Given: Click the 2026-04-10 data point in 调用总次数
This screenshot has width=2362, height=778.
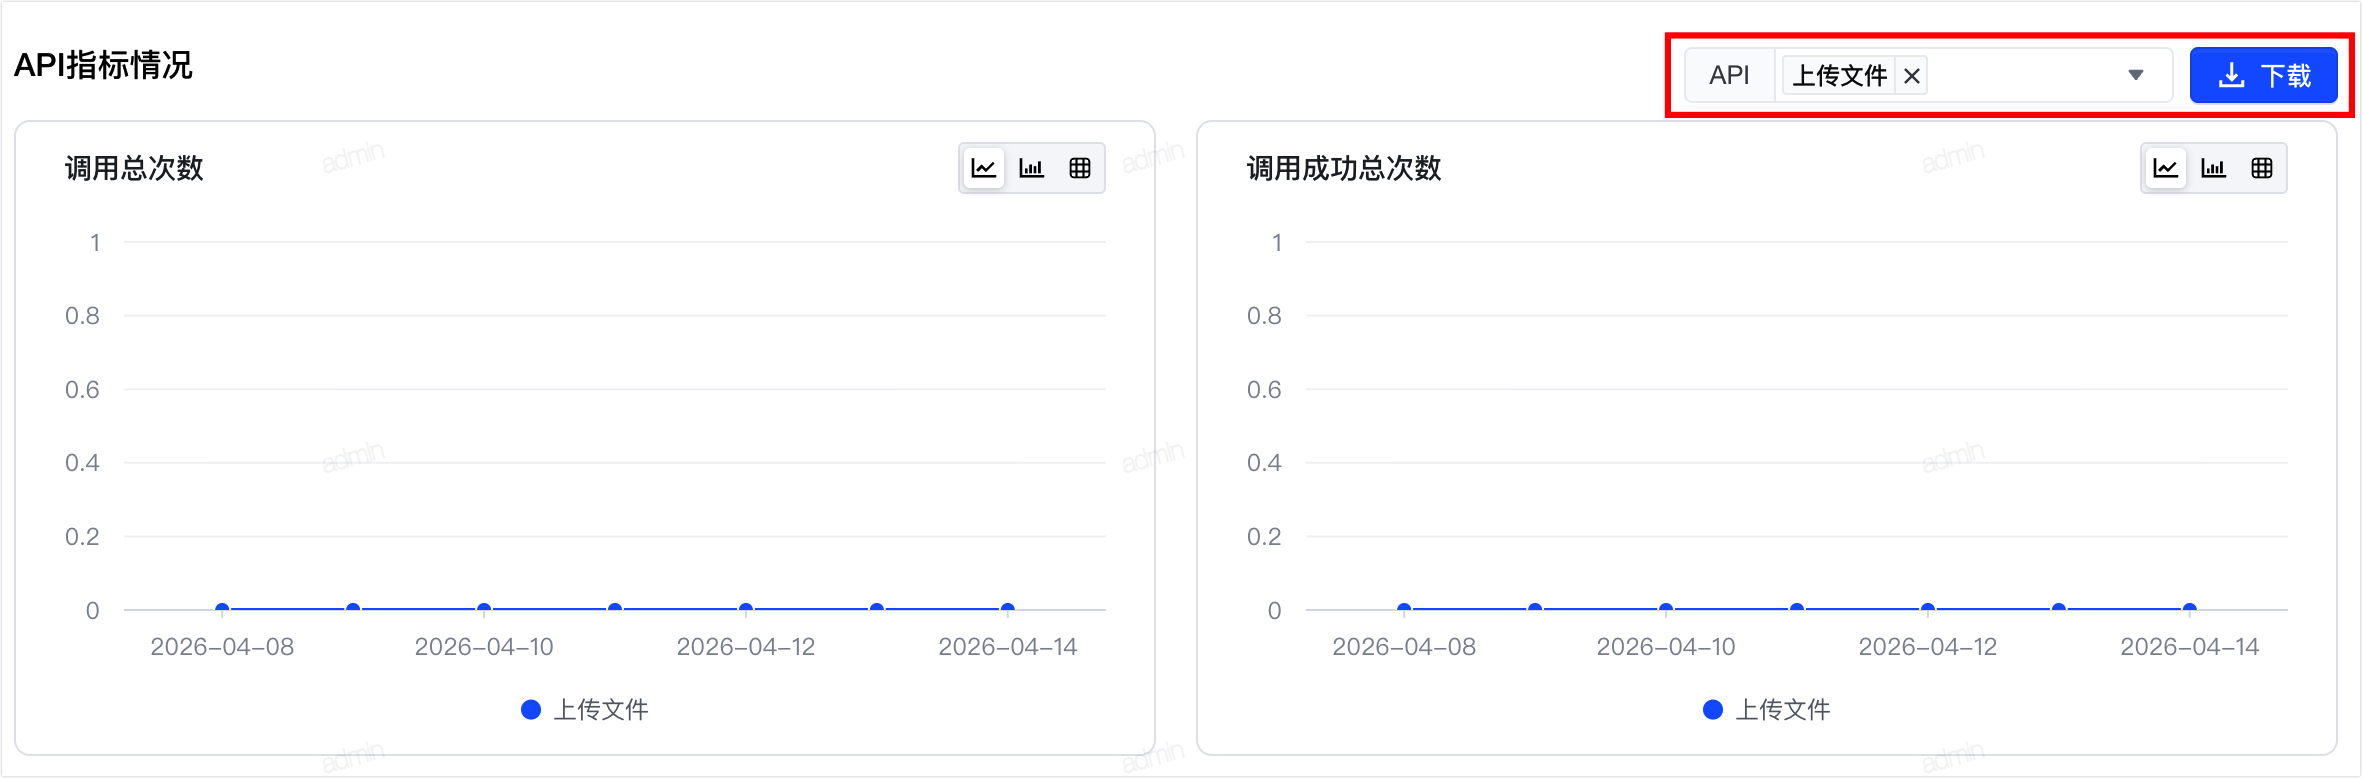Looking at the screenshot, I should [484, 609].
